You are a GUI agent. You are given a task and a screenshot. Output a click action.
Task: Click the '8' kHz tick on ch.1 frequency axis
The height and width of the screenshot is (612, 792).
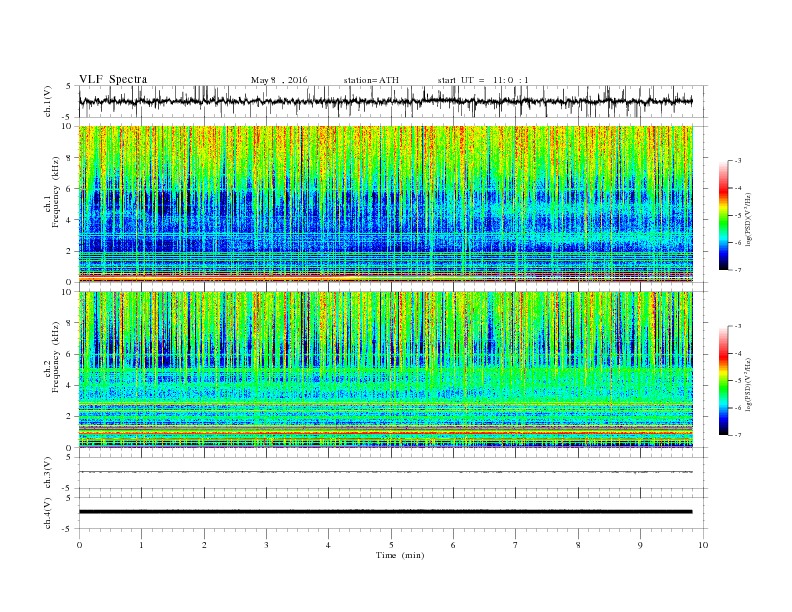[69, 158]
